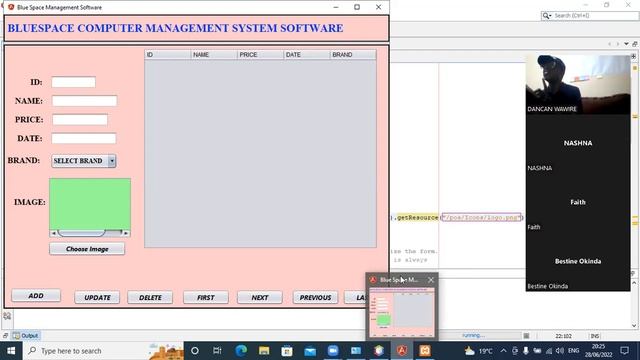This screenshot has height=360, width=640.
Task: Click the horizontal scrollbar thumb under image
Action: click(x=81, y=233)
